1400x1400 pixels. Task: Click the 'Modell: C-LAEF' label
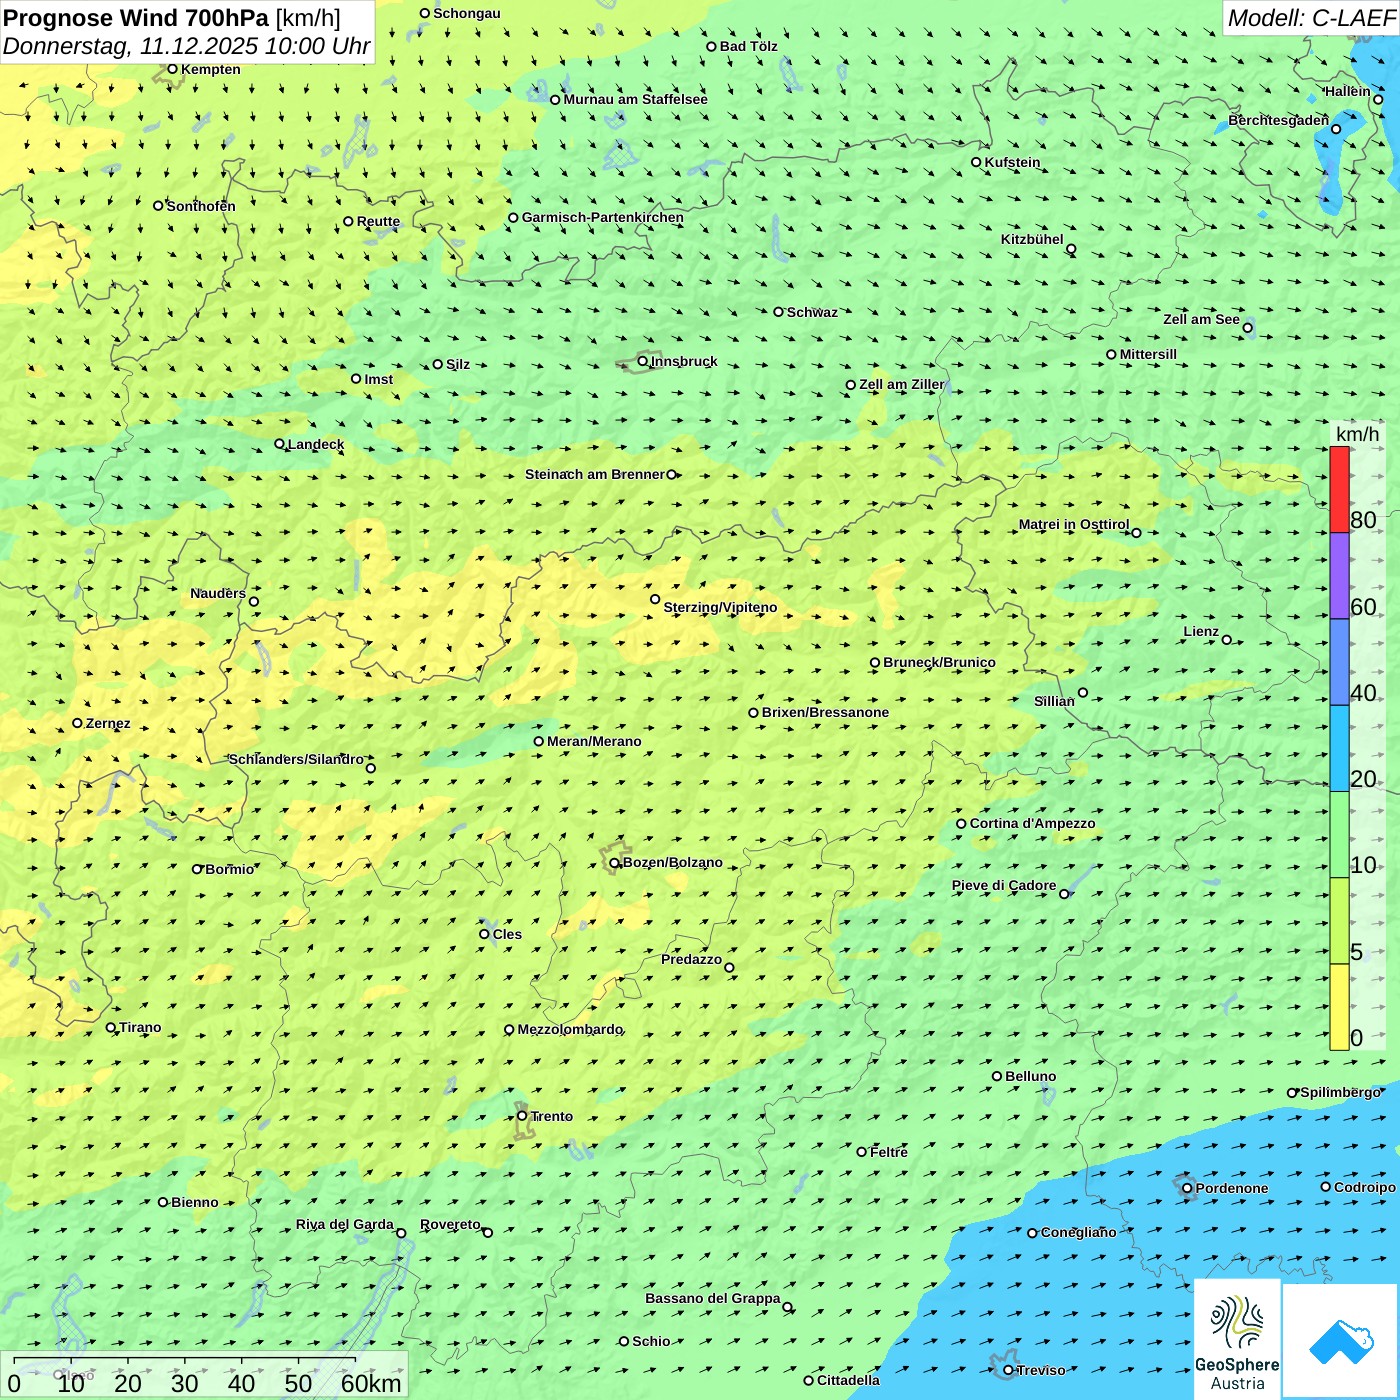tap(1310, 18)
